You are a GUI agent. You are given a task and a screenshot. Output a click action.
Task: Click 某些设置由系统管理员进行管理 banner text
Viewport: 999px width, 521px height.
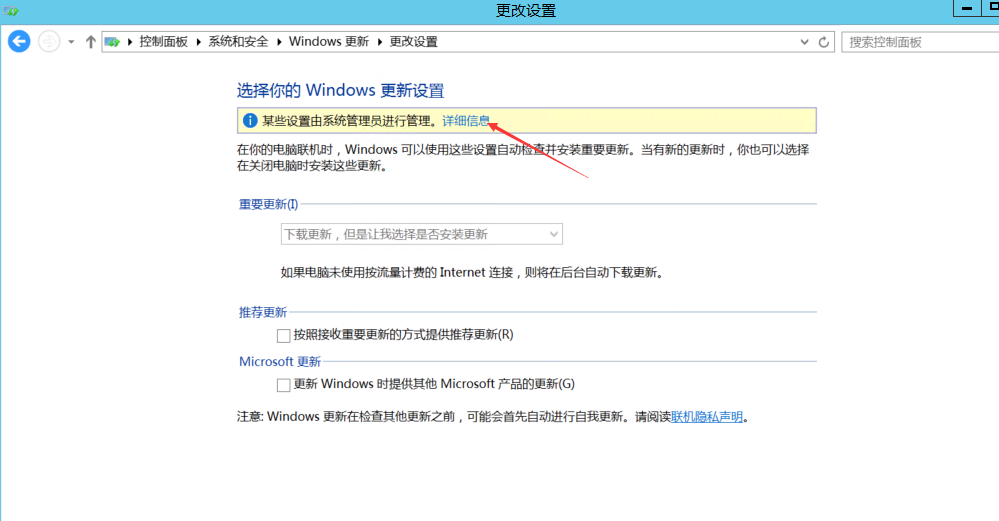coord(350,120)
